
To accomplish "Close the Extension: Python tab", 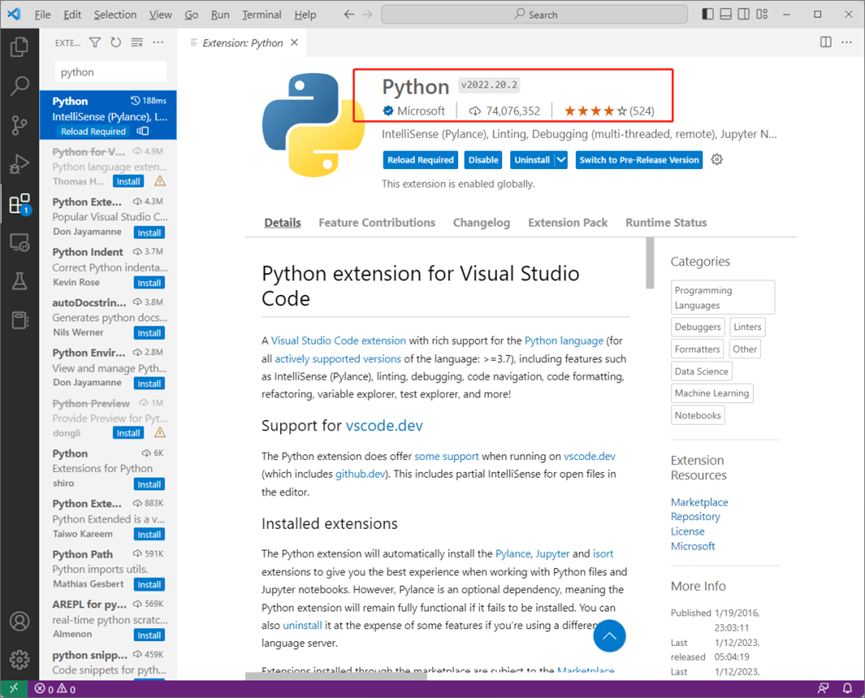I will click(x=295, y=42).
